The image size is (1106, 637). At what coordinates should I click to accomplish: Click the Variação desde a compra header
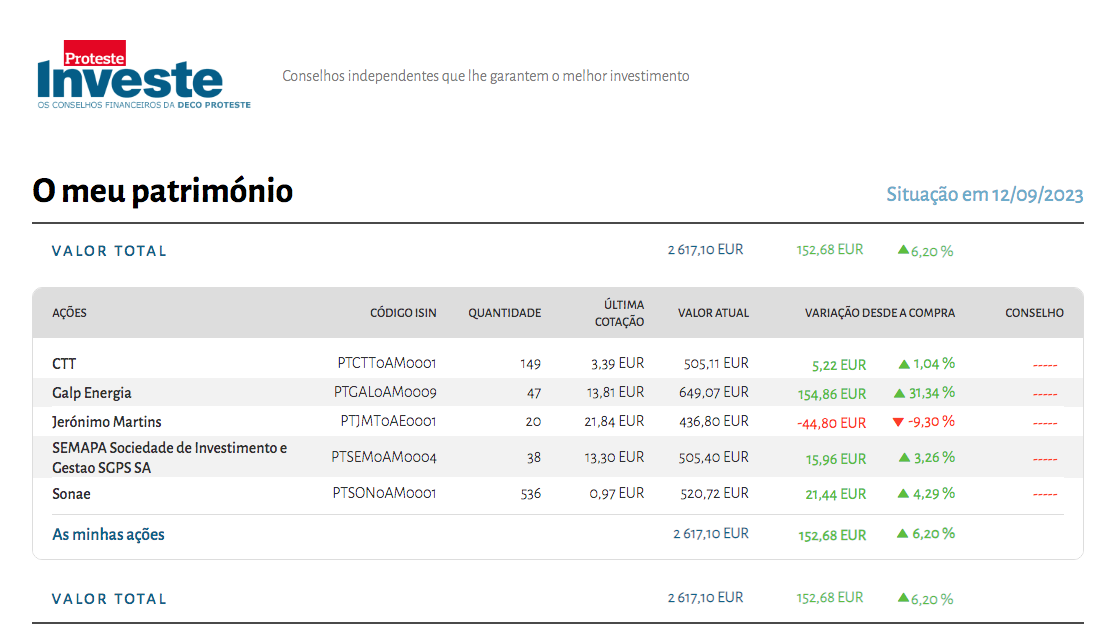(880, 313)
